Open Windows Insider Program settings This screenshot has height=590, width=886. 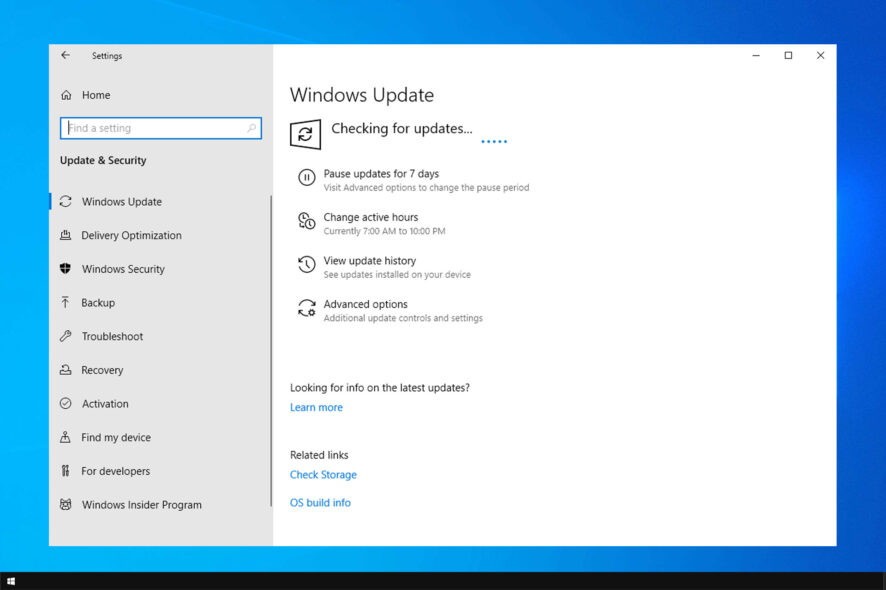pos(141,505)
